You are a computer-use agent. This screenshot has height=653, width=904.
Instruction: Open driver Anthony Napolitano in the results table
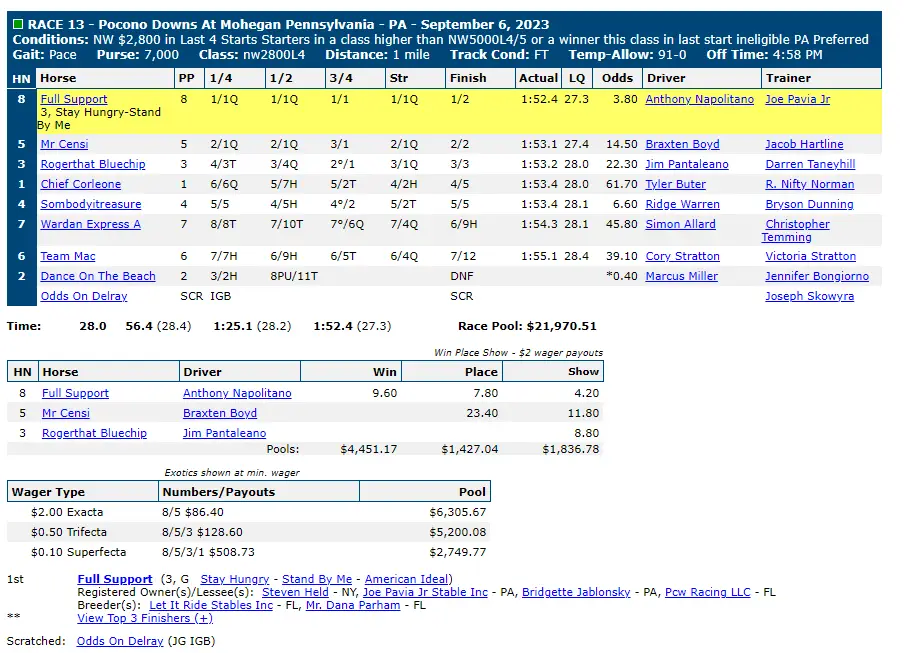699,99
